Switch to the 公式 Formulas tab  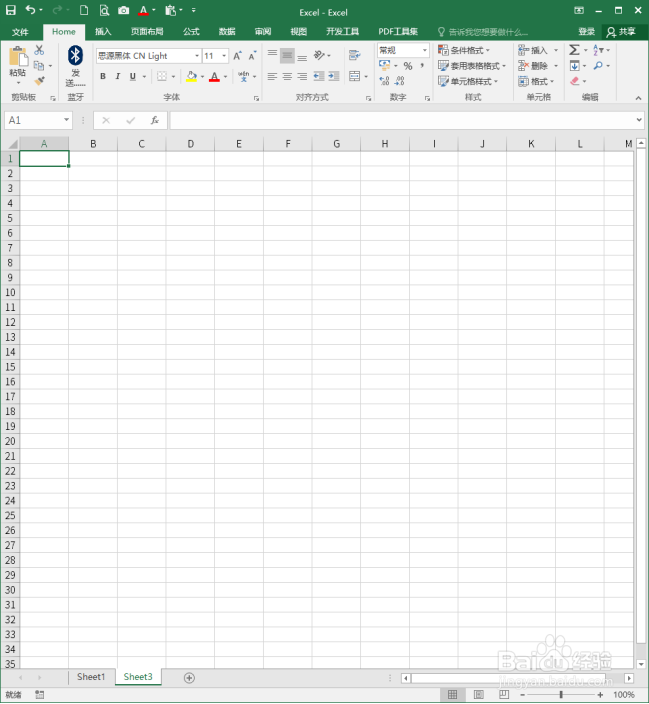191,31
